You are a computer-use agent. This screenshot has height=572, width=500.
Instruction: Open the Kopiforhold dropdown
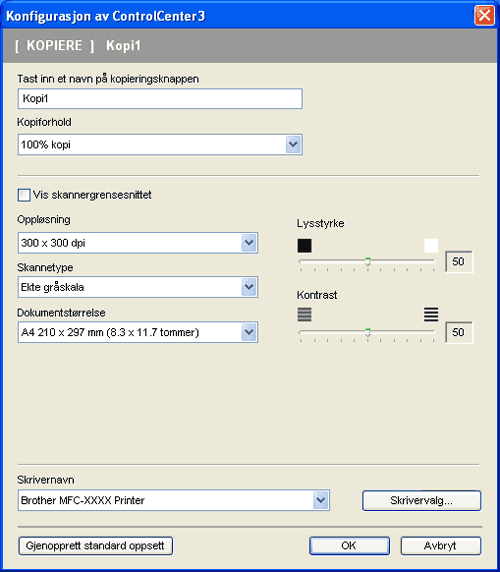tap(160, 145)
